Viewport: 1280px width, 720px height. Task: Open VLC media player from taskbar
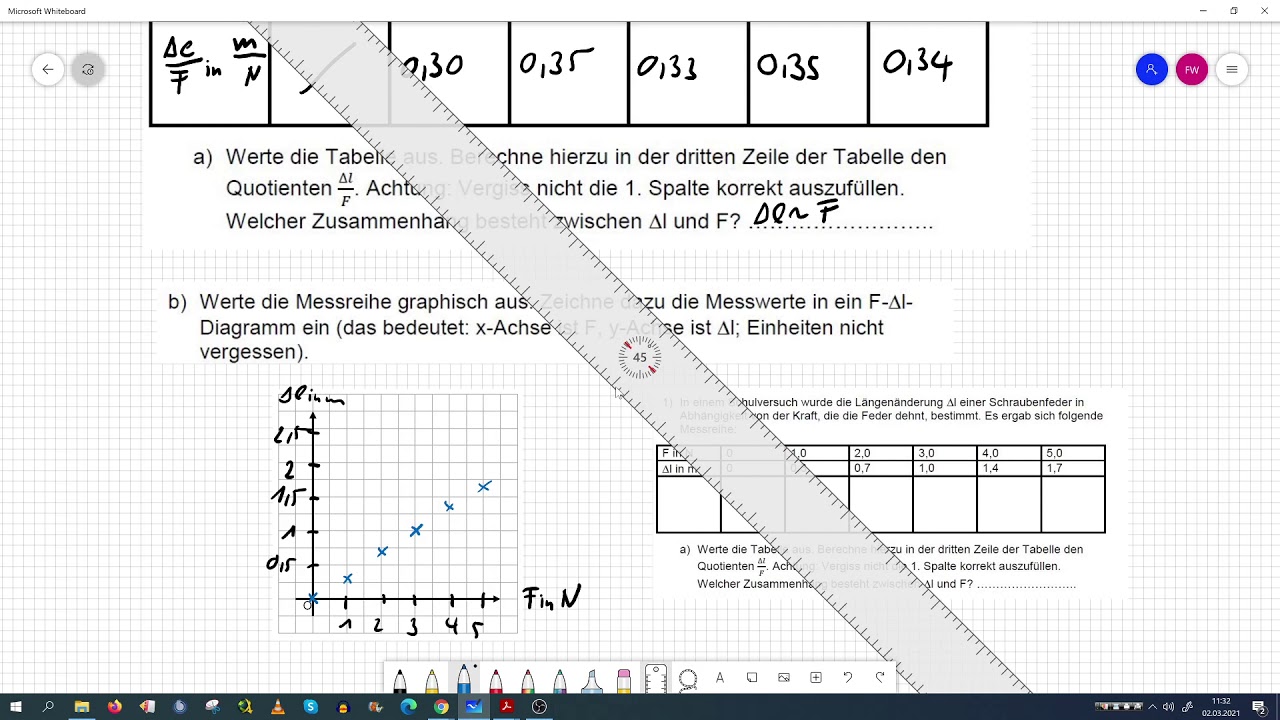278,707
